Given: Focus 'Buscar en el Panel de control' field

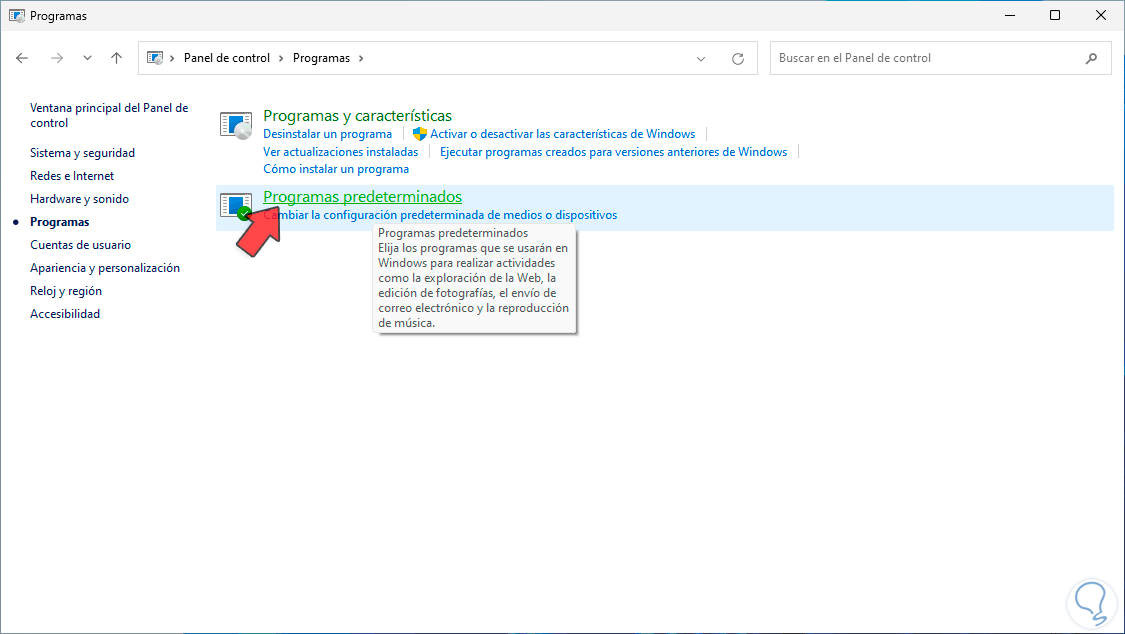Looking at the screenshot, I should tap(941, 58).
